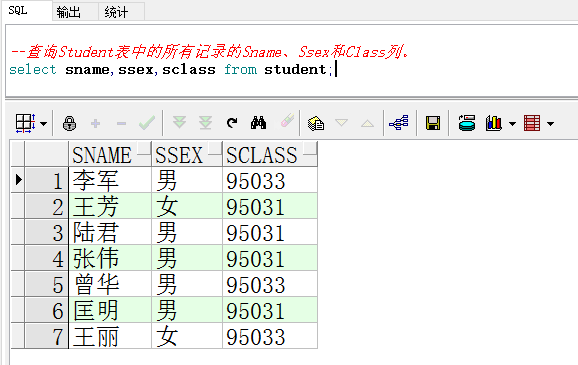Open red table report icon
Viewport: 578px width, 365px height.
tap(532, 123)
